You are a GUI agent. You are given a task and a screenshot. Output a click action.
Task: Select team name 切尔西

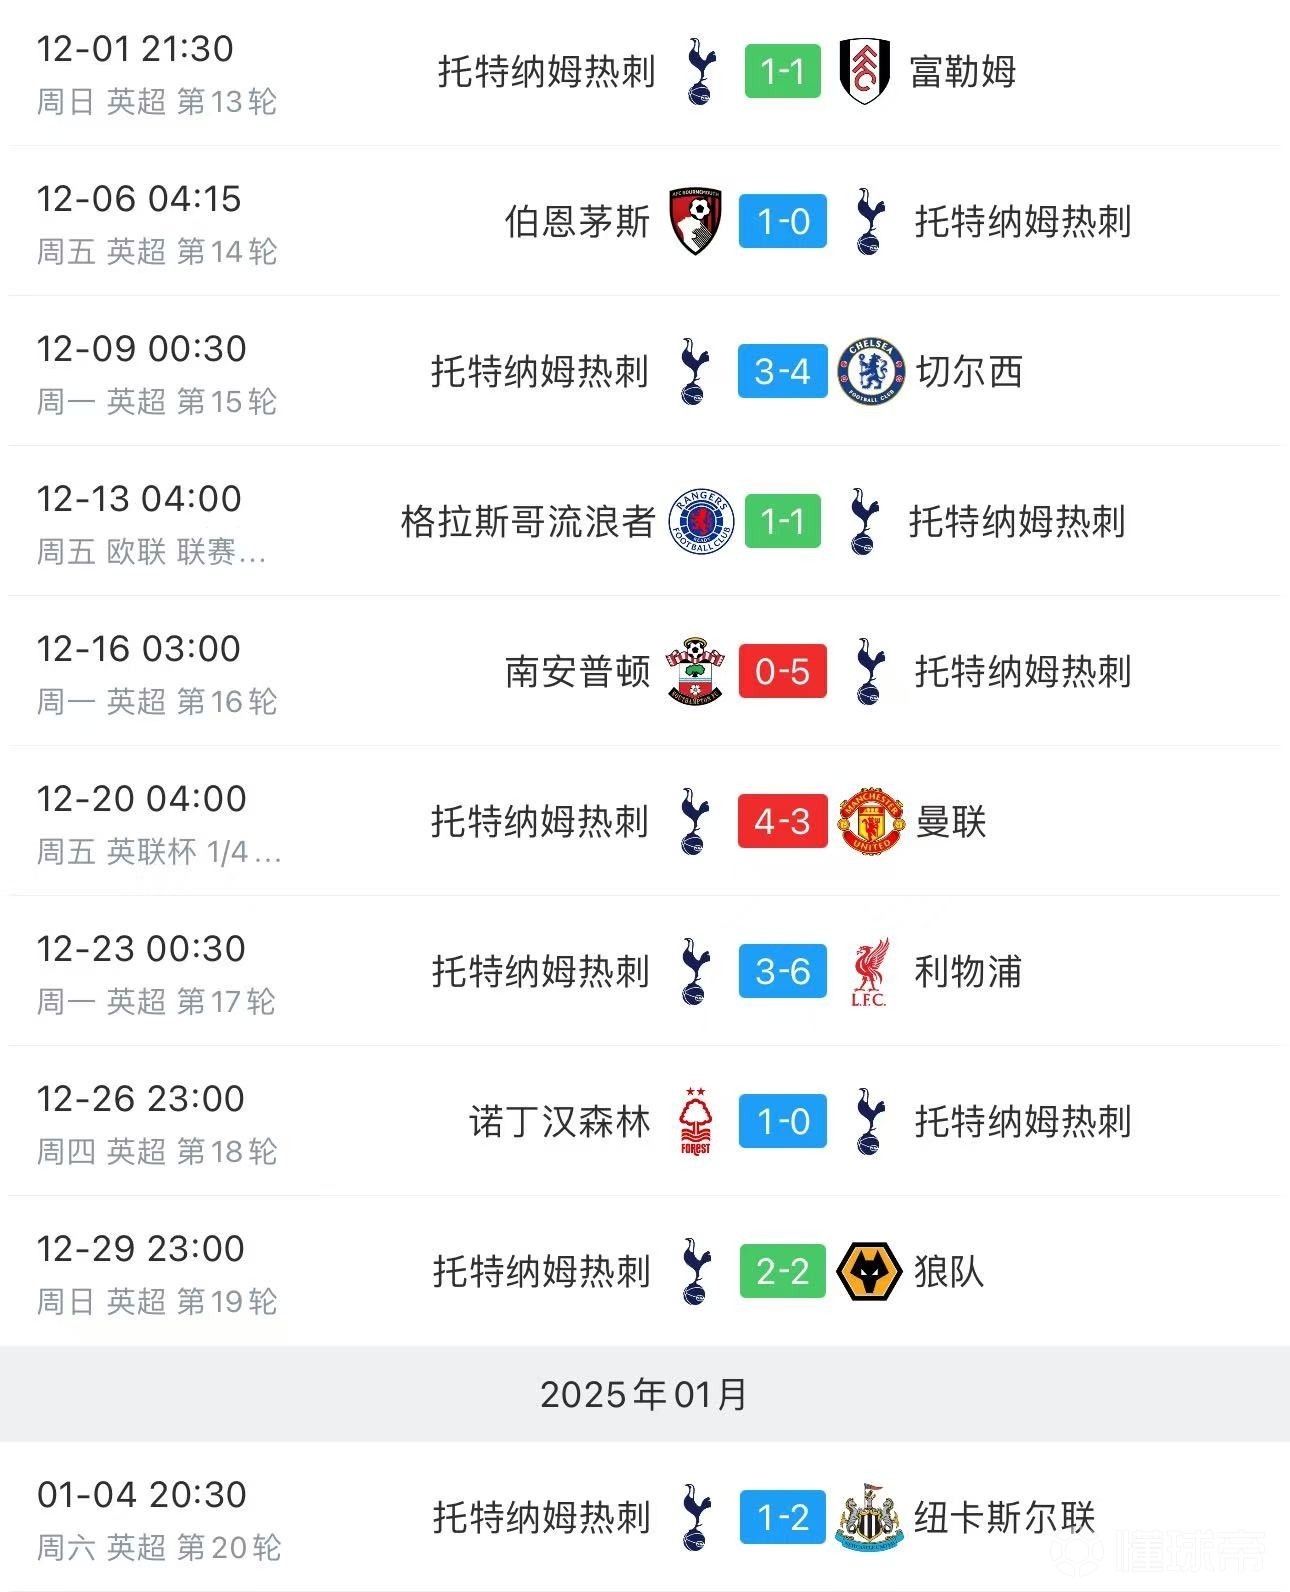[x=969, y=371]
